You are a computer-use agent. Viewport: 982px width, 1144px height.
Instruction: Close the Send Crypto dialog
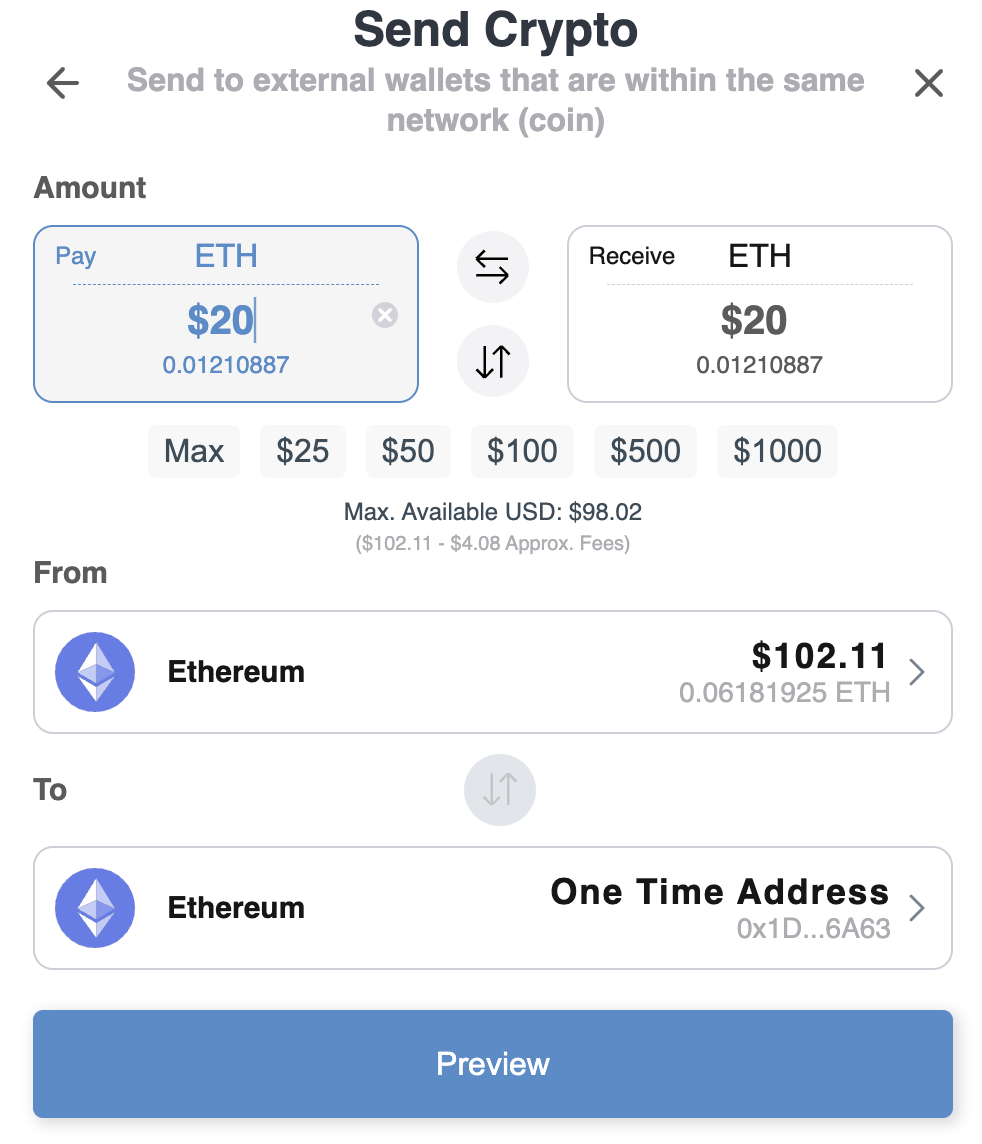(x=928, y=82)
